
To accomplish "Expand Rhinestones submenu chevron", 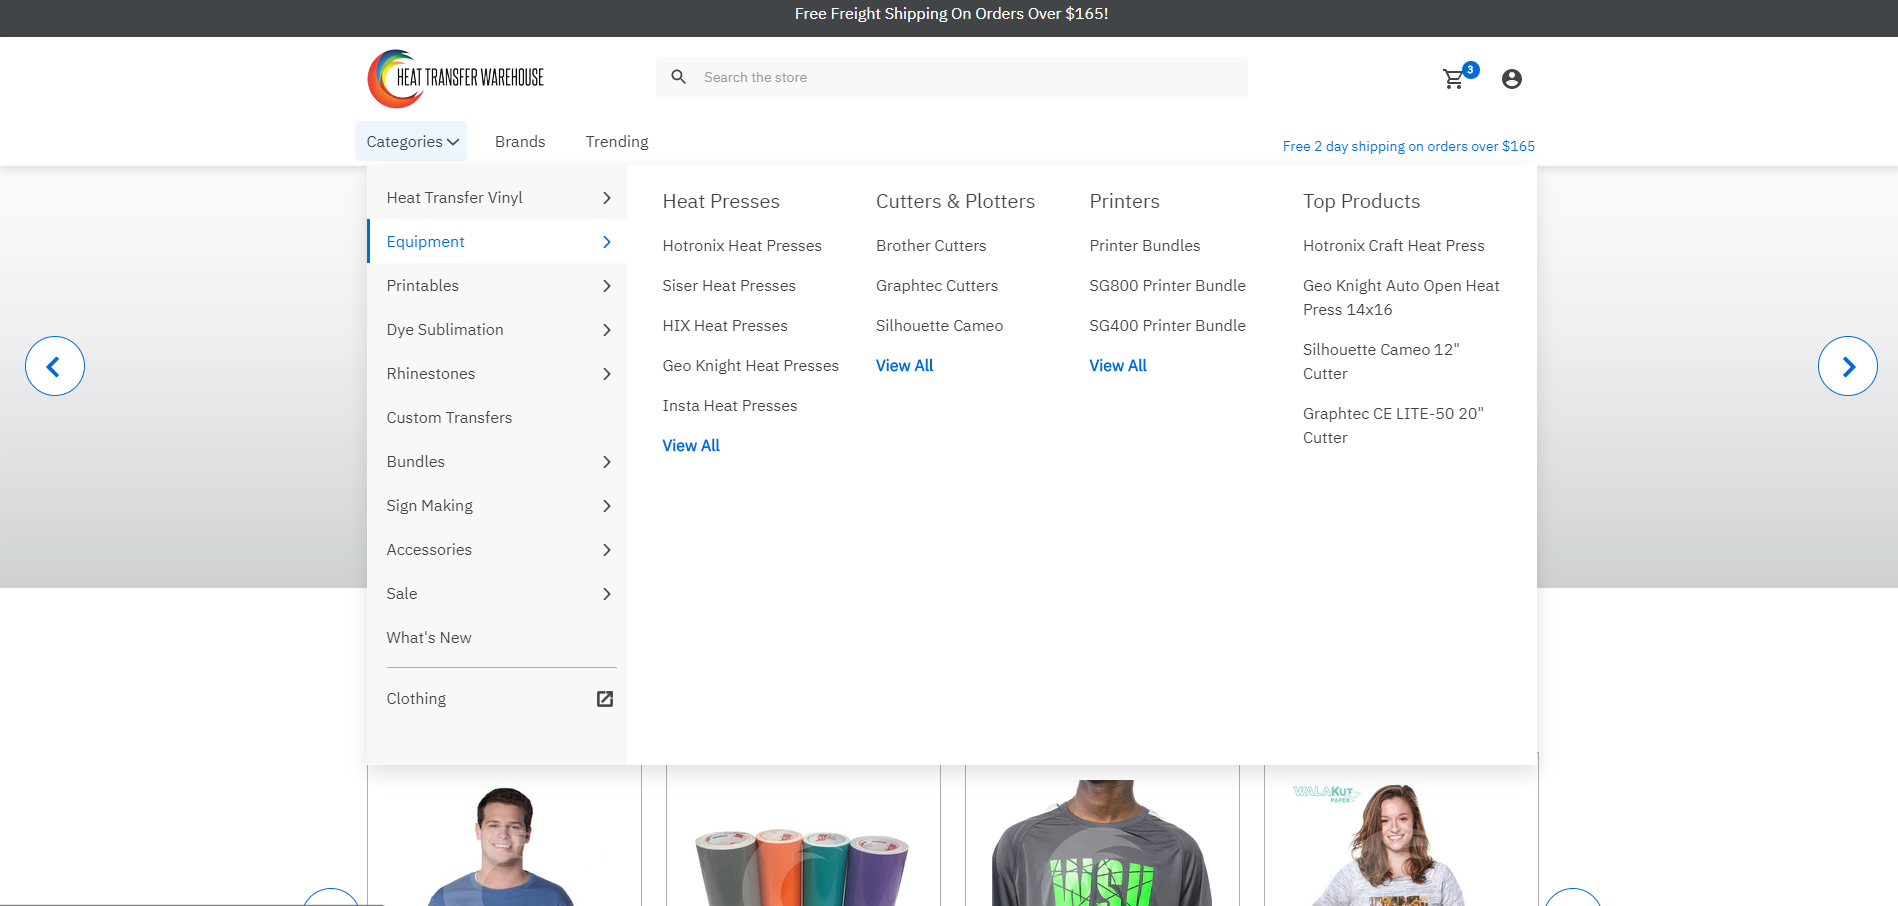I will tap(607, 374).
